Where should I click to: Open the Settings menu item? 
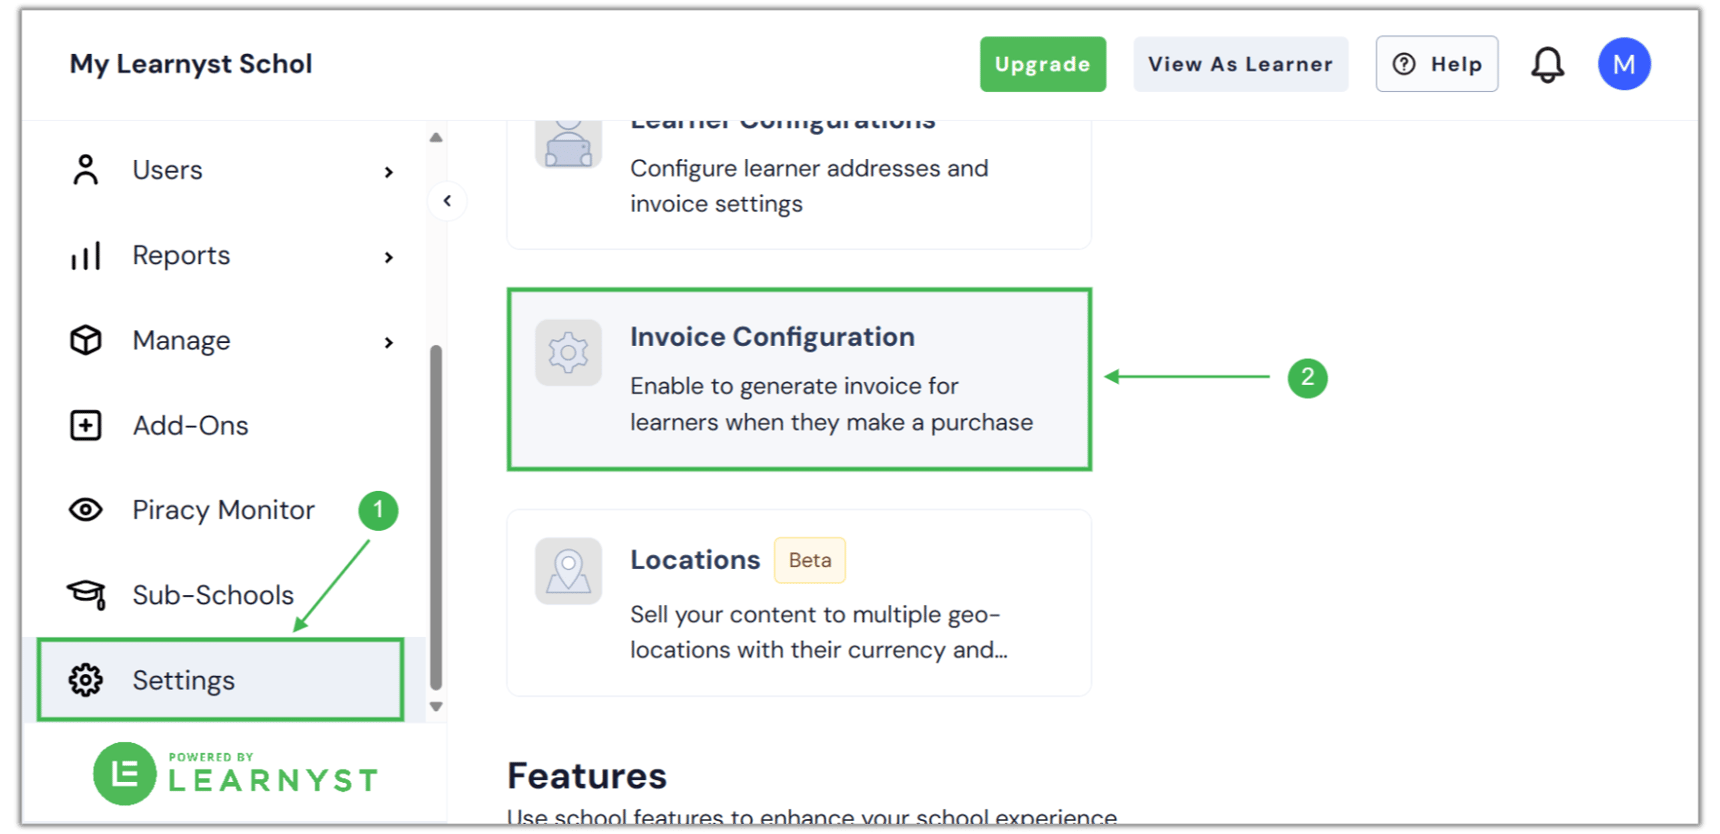coord(184,680)
